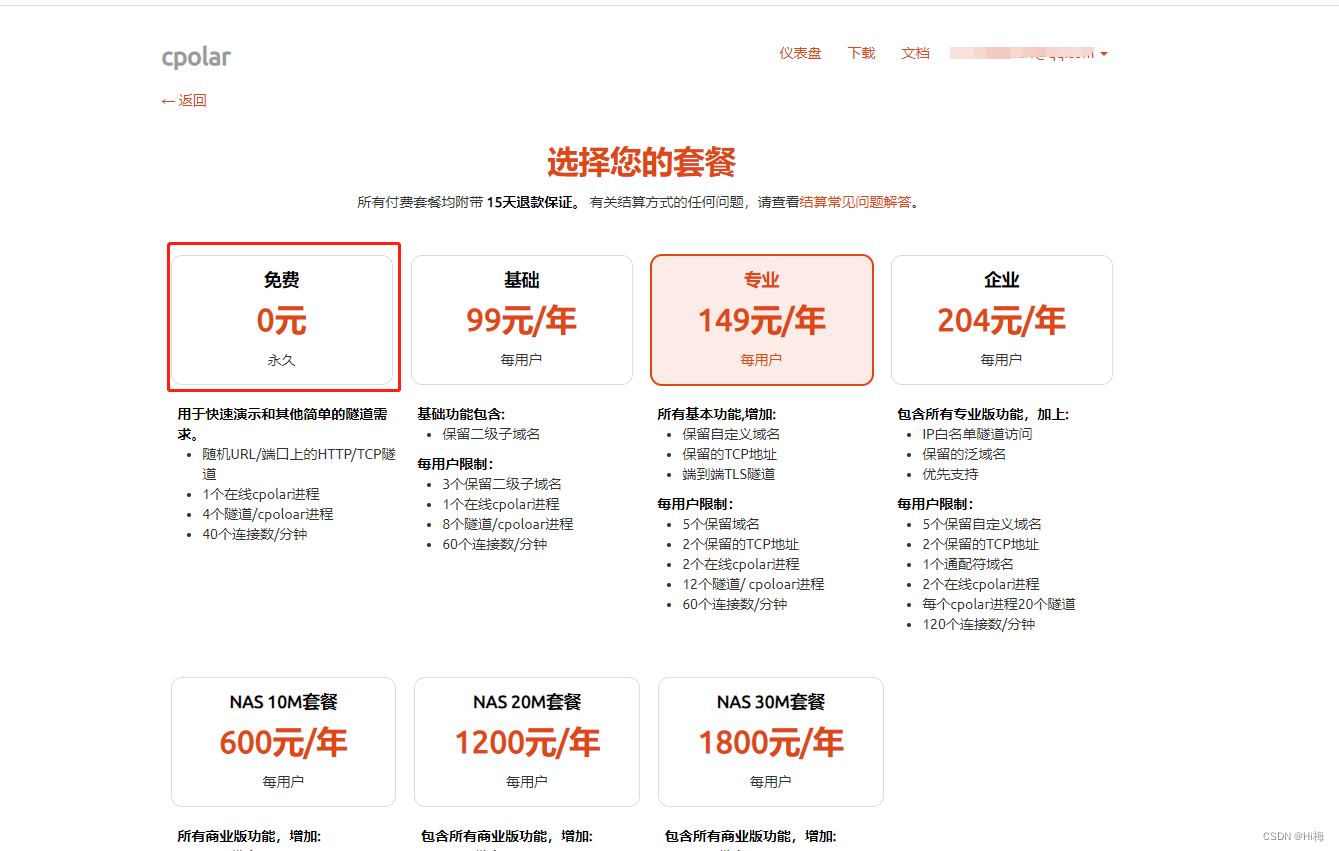Click 5个保留域名 list item
Image resolution: width=1339 pixels, height=851 pixels.
pyautogui.click(x=720, y=524)
